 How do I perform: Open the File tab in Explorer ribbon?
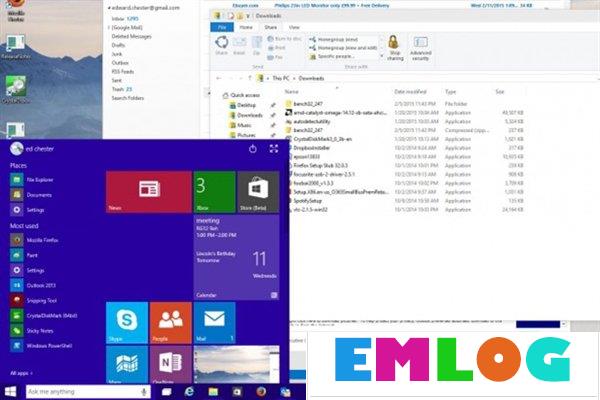click(x=222, y=27)
